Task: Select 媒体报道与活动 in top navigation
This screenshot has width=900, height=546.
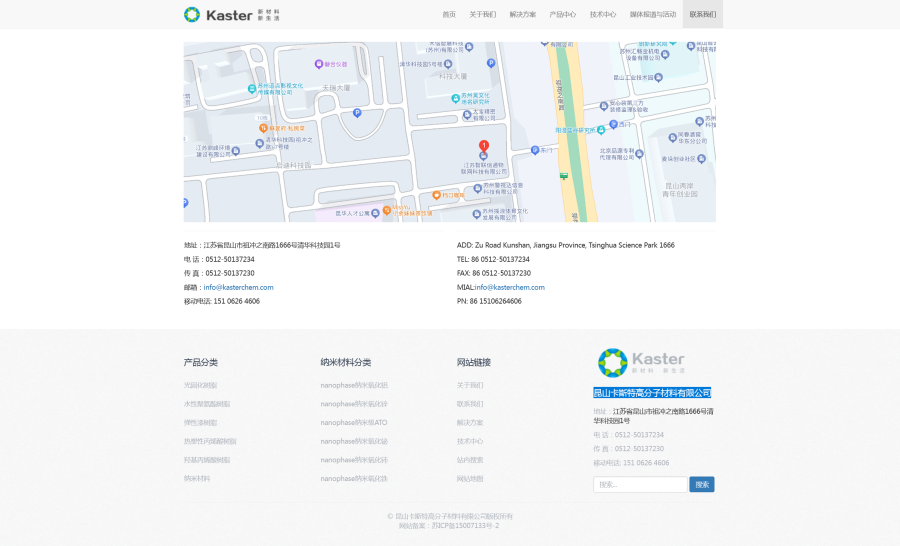Action: [x=652, y=15]
